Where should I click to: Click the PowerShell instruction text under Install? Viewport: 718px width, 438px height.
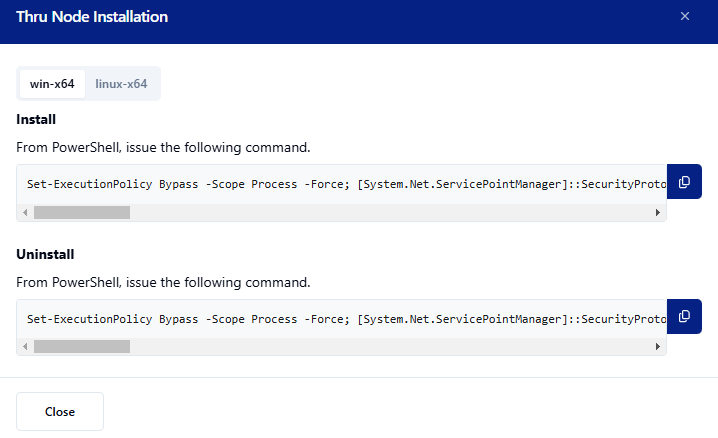point(163,147)
